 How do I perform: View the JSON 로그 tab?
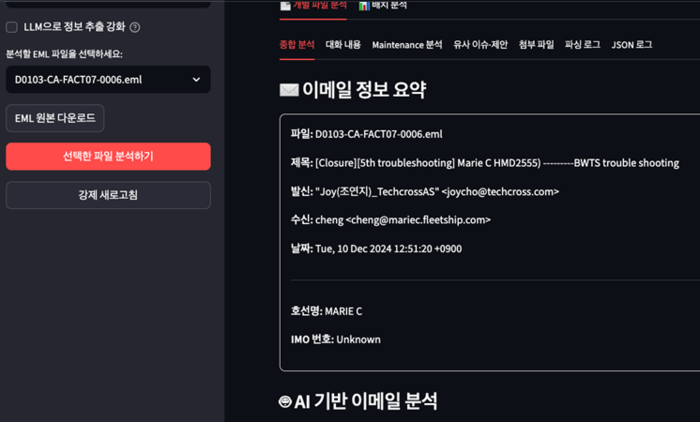click(x=631, y=45)
